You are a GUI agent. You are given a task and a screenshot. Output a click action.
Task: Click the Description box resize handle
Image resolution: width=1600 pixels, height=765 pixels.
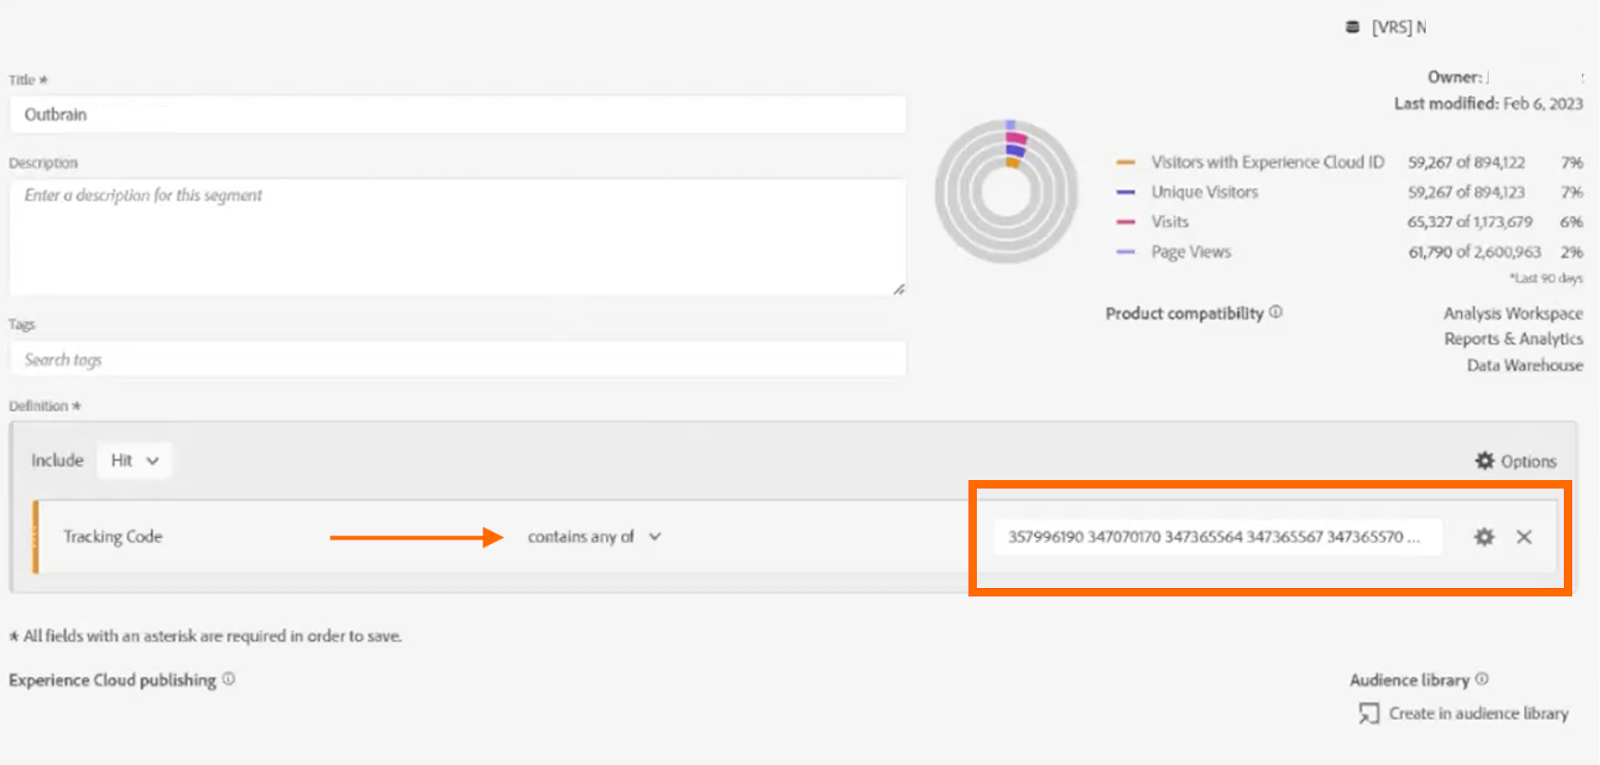point(899,289)
